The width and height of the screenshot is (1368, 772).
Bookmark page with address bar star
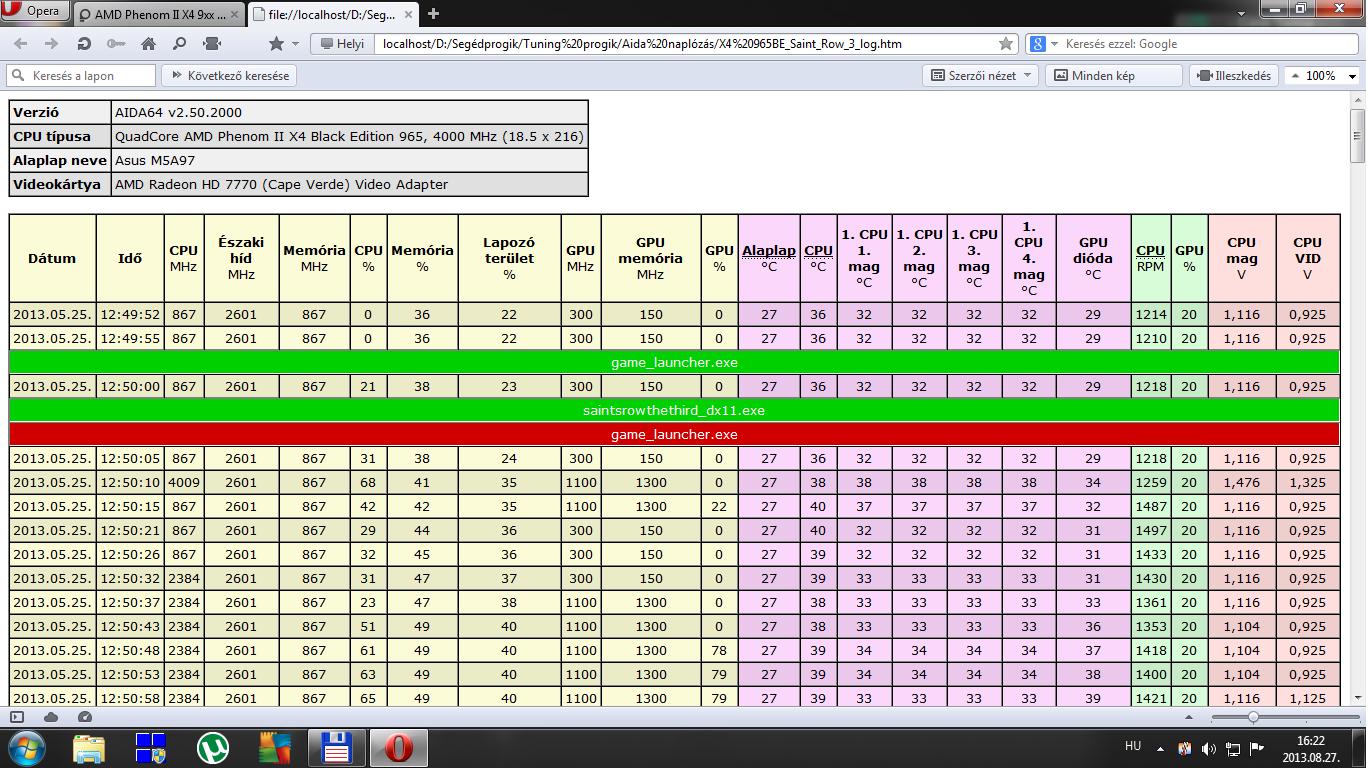[x=1006, y=44]
